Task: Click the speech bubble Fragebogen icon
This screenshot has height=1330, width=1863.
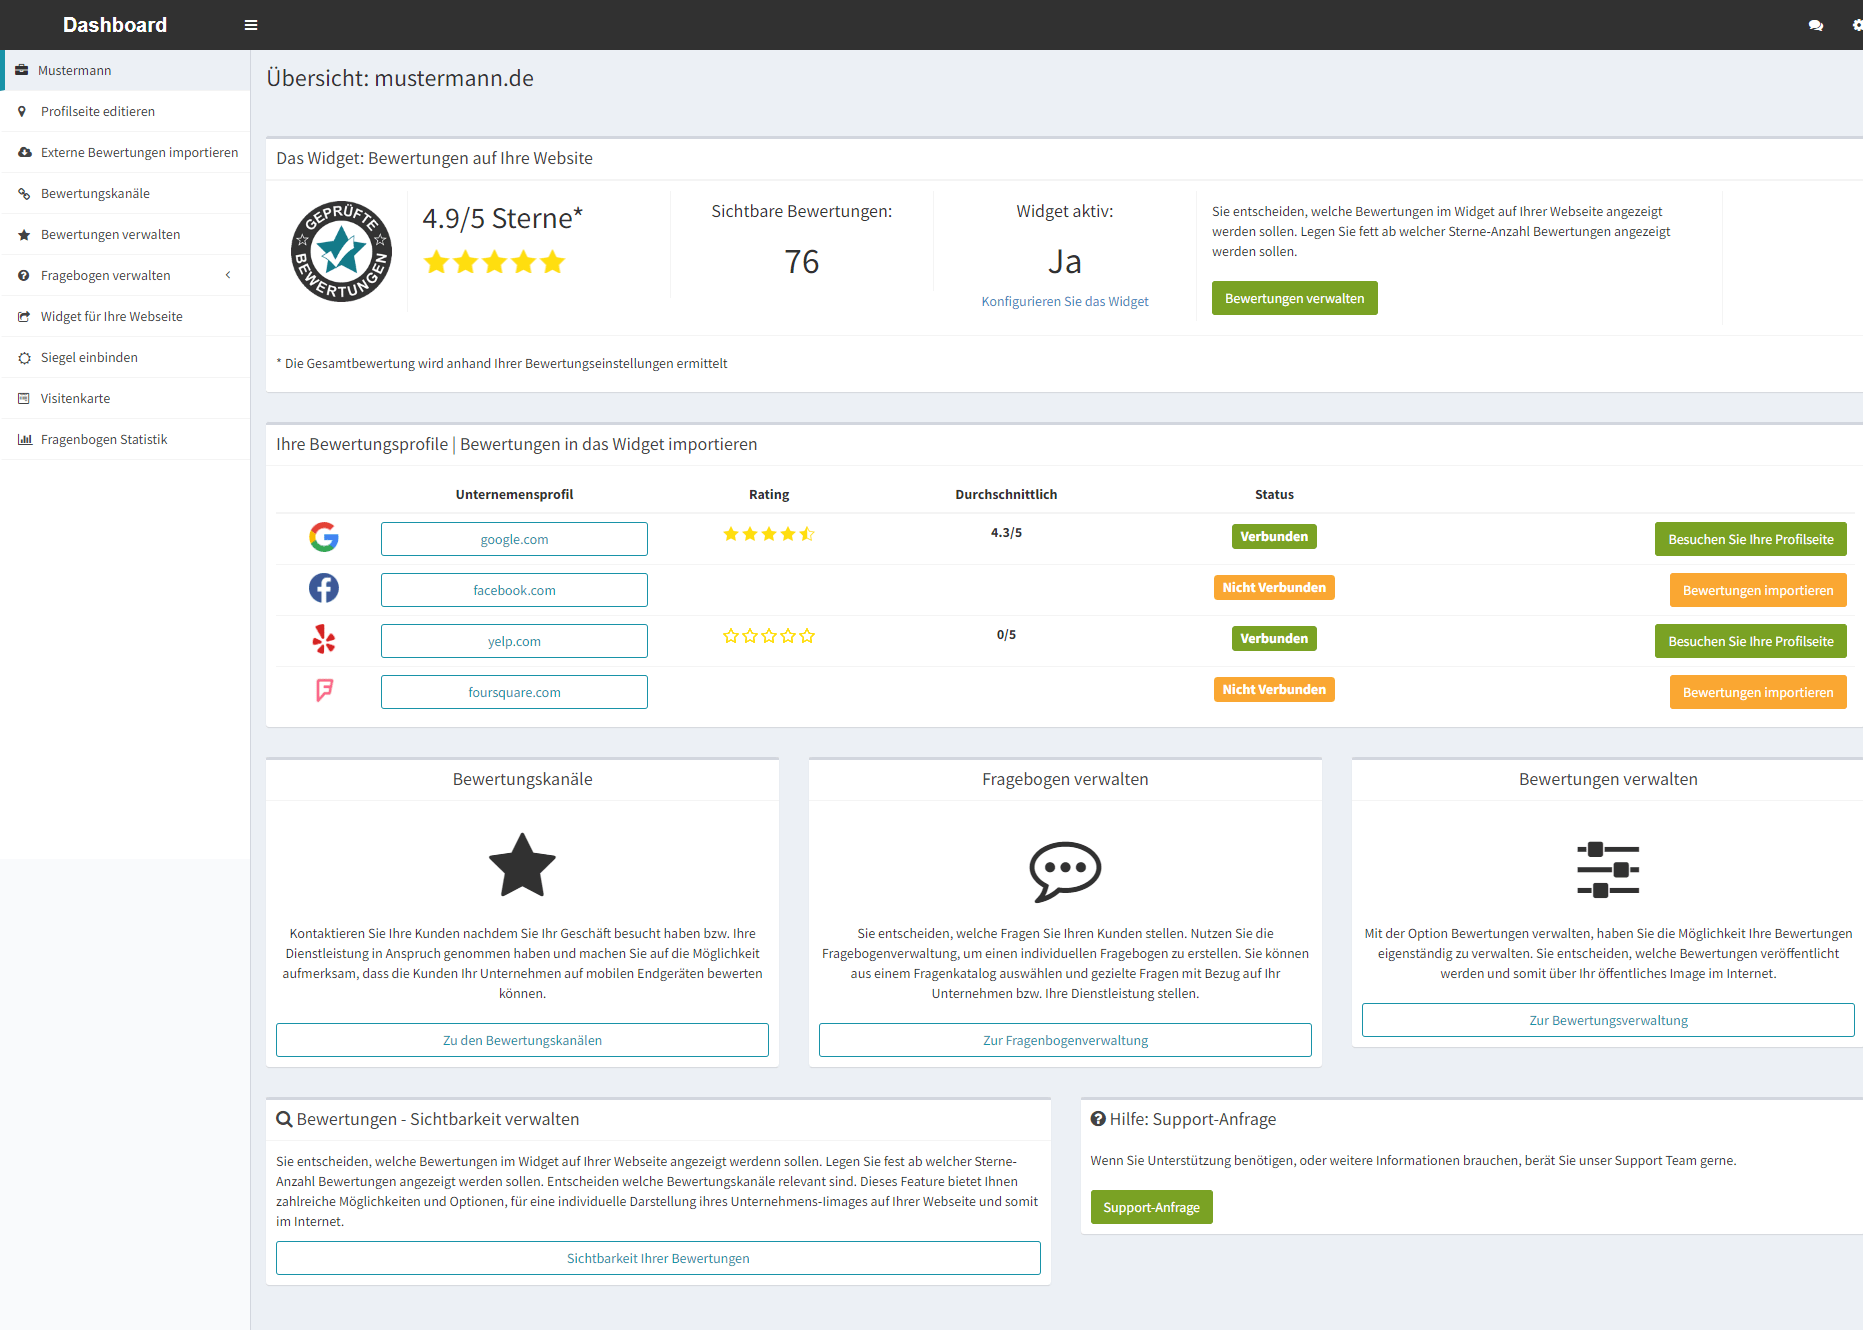Action: (x=1065, y=870)
